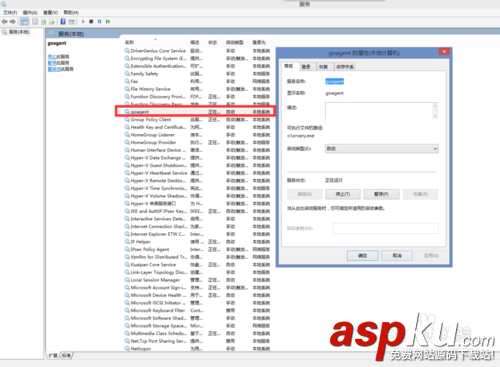This screenshot has width=500, height=367.
Task: Click the 停止(T) button in the dialog
Action: [x=343, y=194]
